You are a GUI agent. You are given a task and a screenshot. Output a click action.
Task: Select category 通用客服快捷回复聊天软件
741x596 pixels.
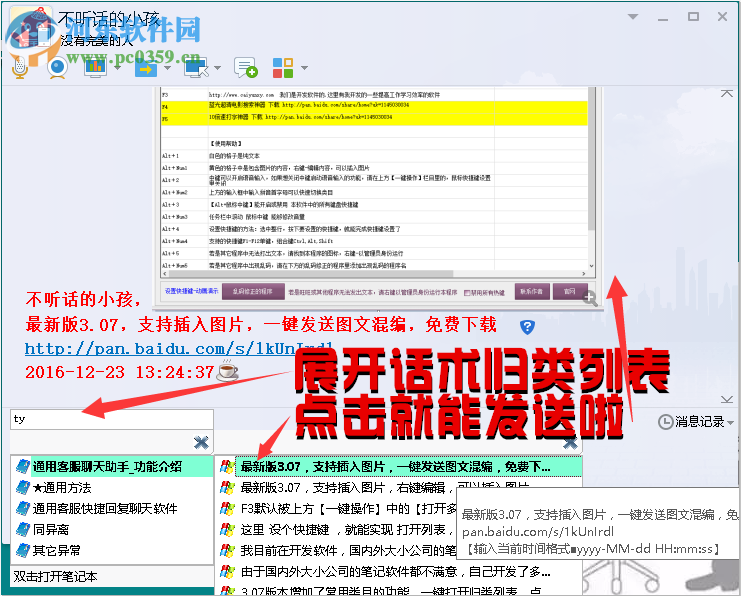click(x=105, y=509)
